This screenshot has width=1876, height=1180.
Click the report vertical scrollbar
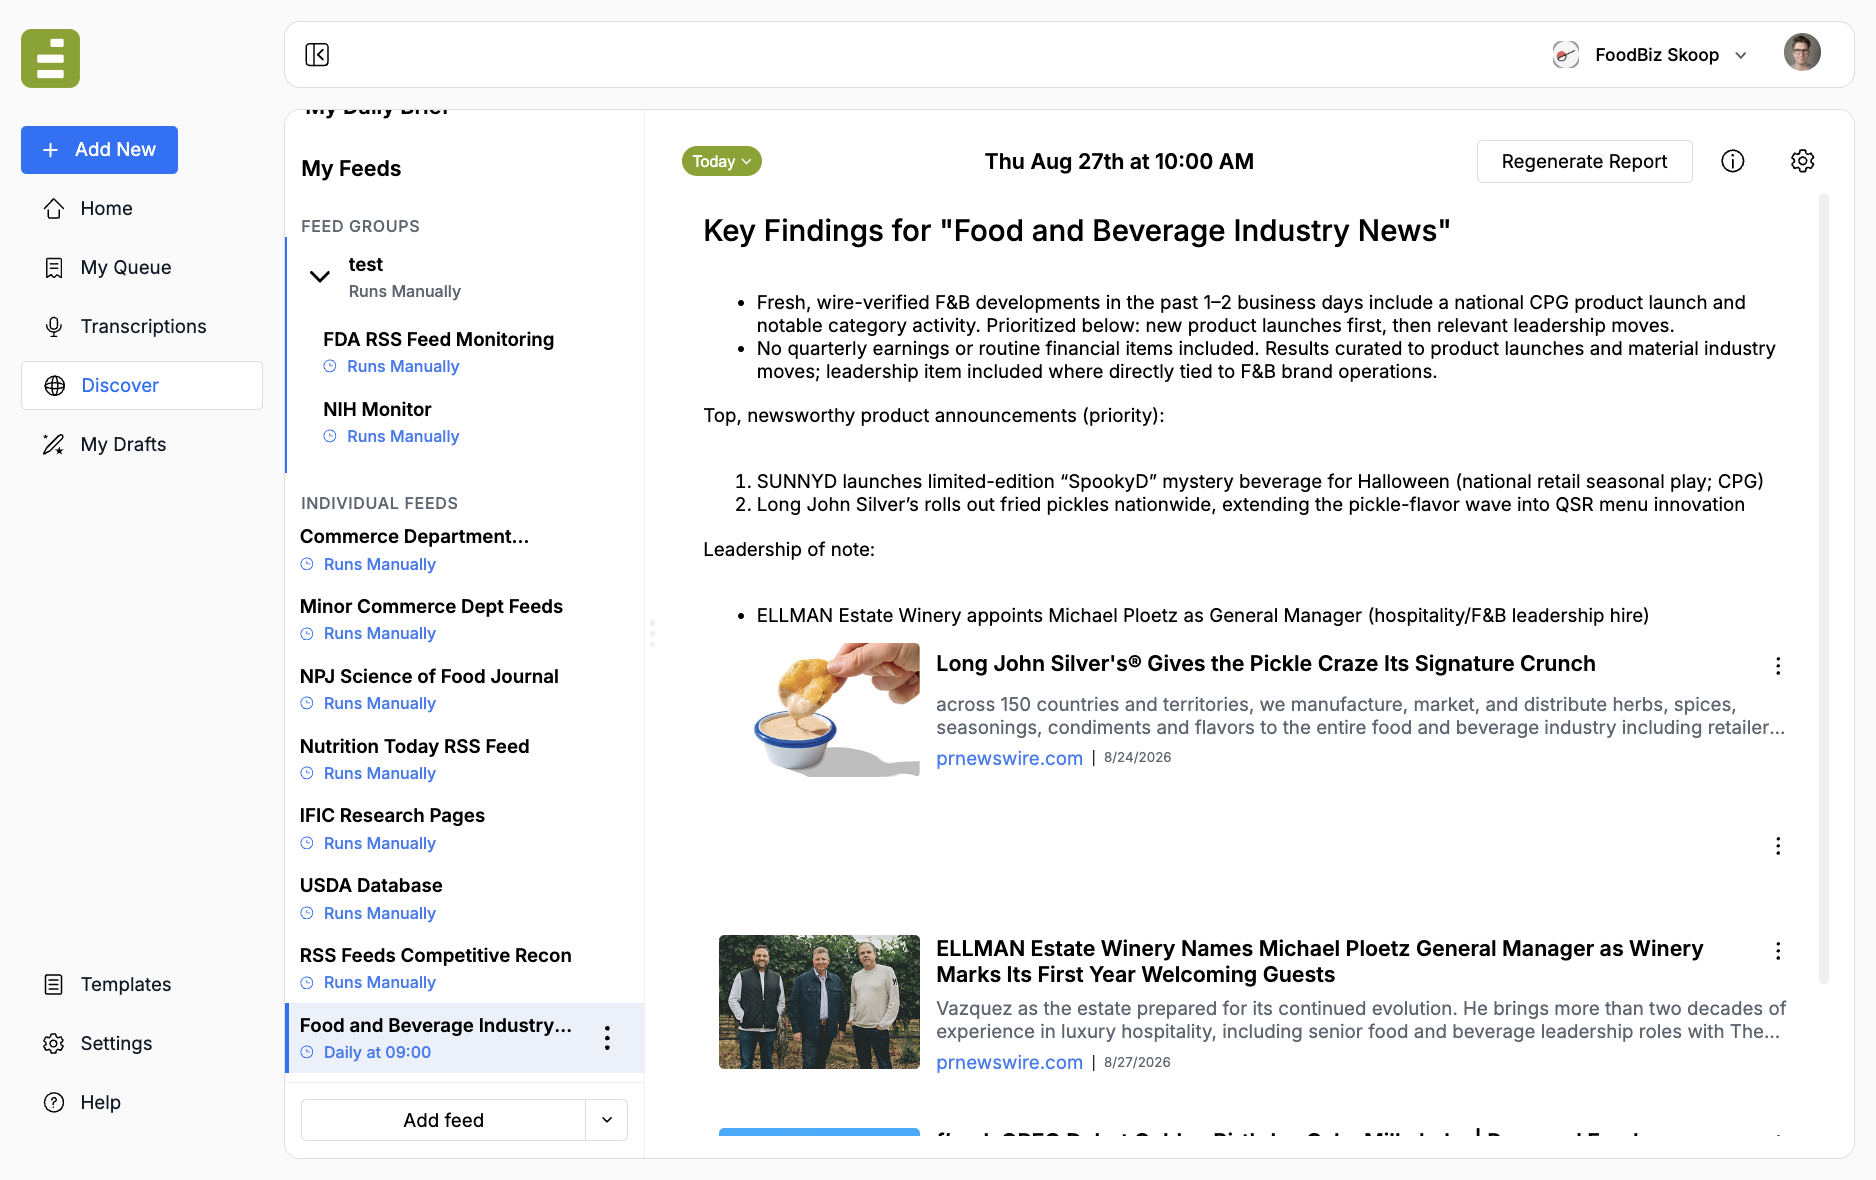[x=1824, y=590]
